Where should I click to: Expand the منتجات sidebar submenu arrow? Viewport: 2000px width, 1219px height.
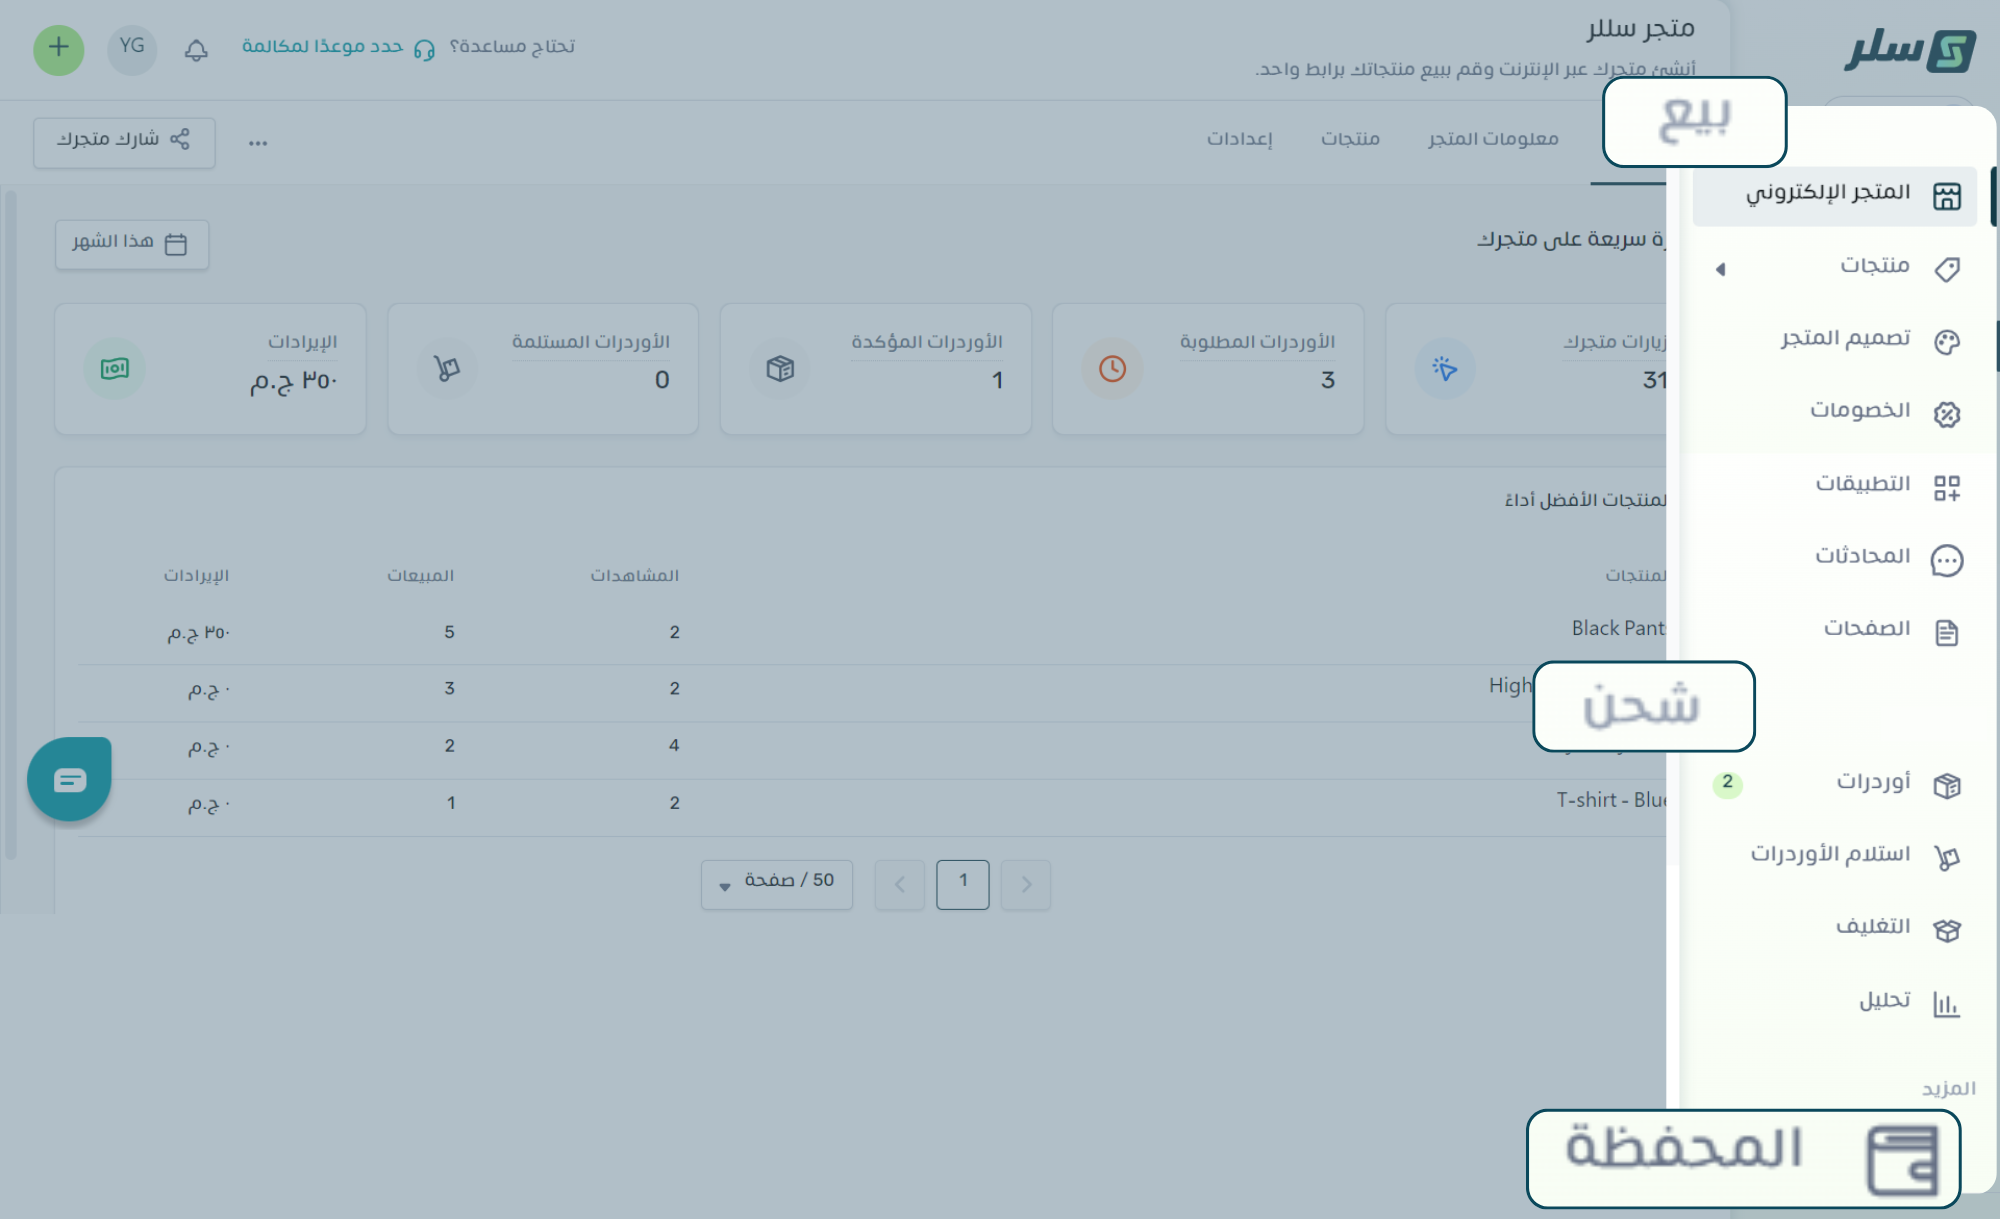[1720, 269]
